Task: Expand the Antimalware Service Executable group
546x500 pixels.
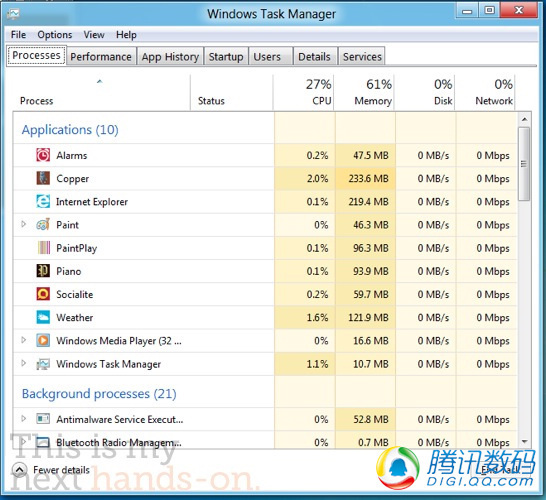Action: click(24, 419)
